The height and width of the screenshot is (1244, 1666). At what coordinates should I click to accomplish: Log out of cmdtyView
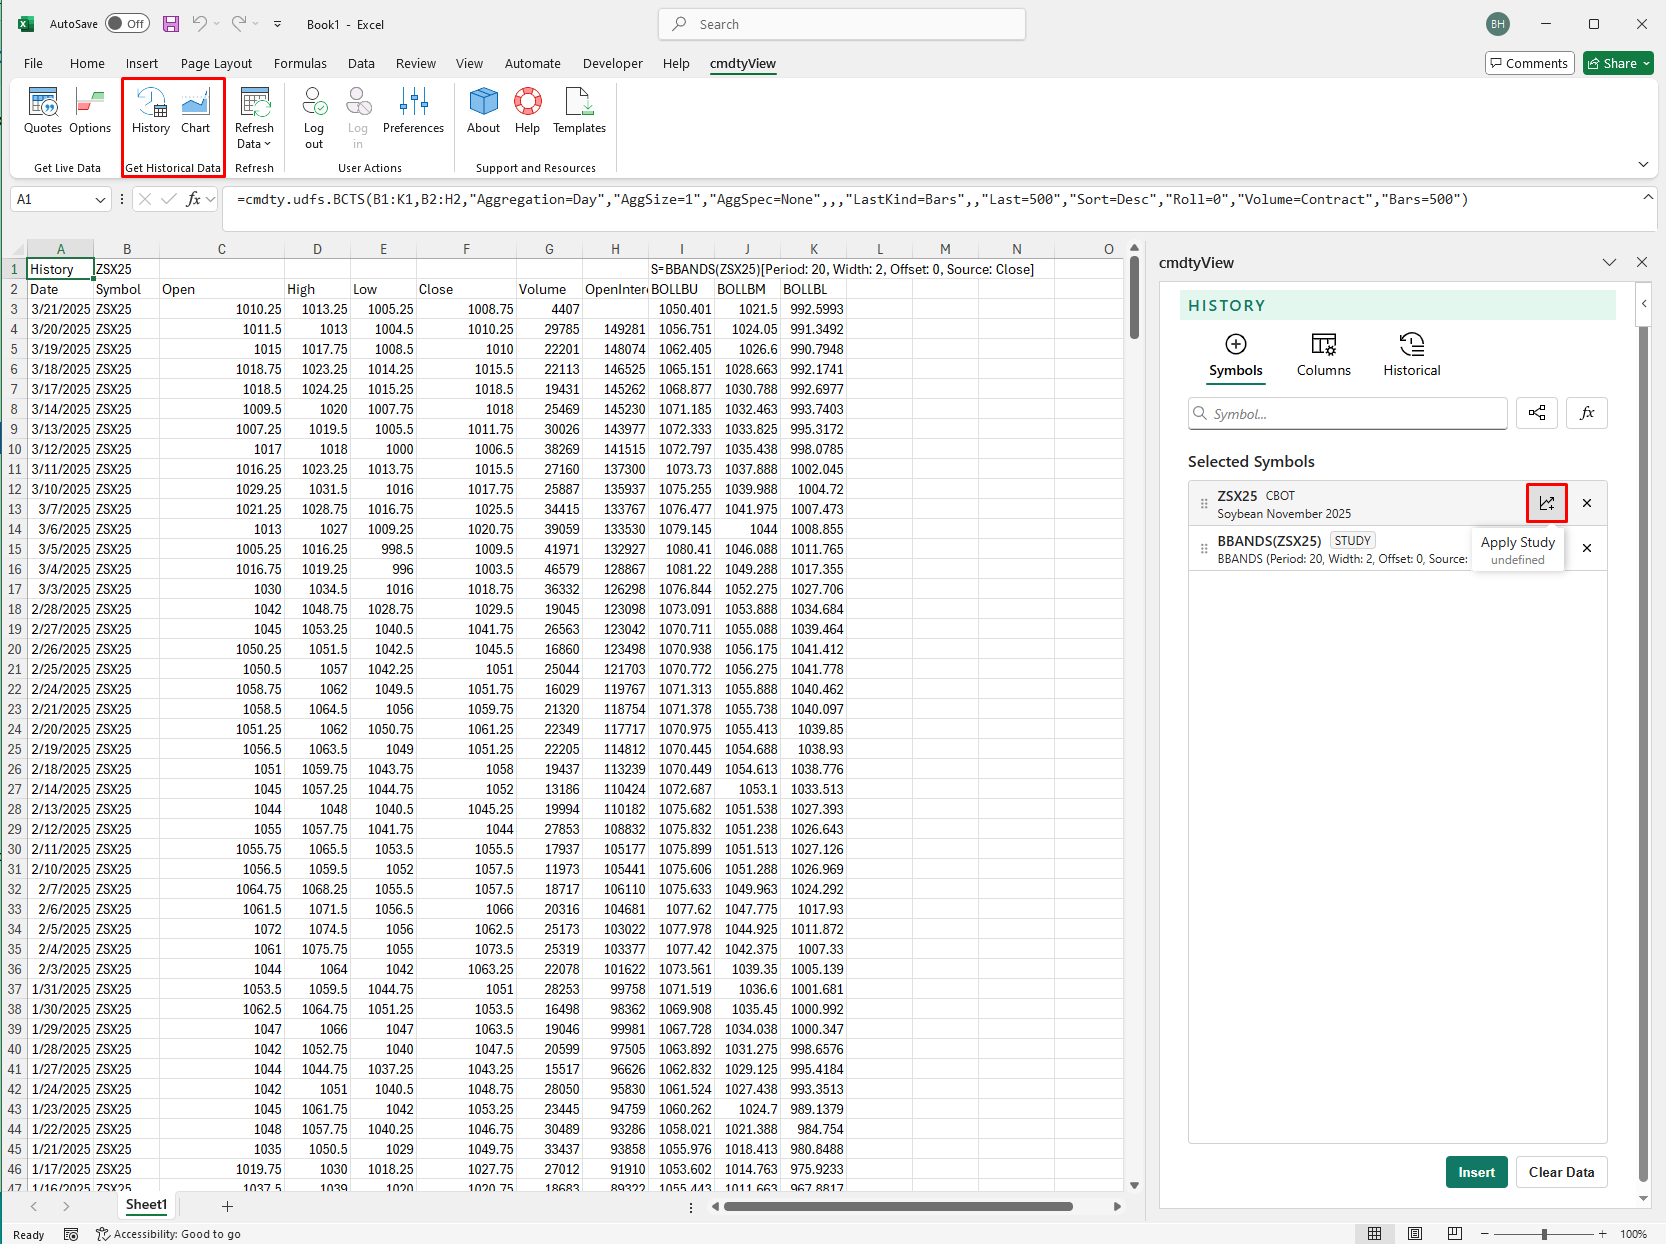click(x=314, y=118)
